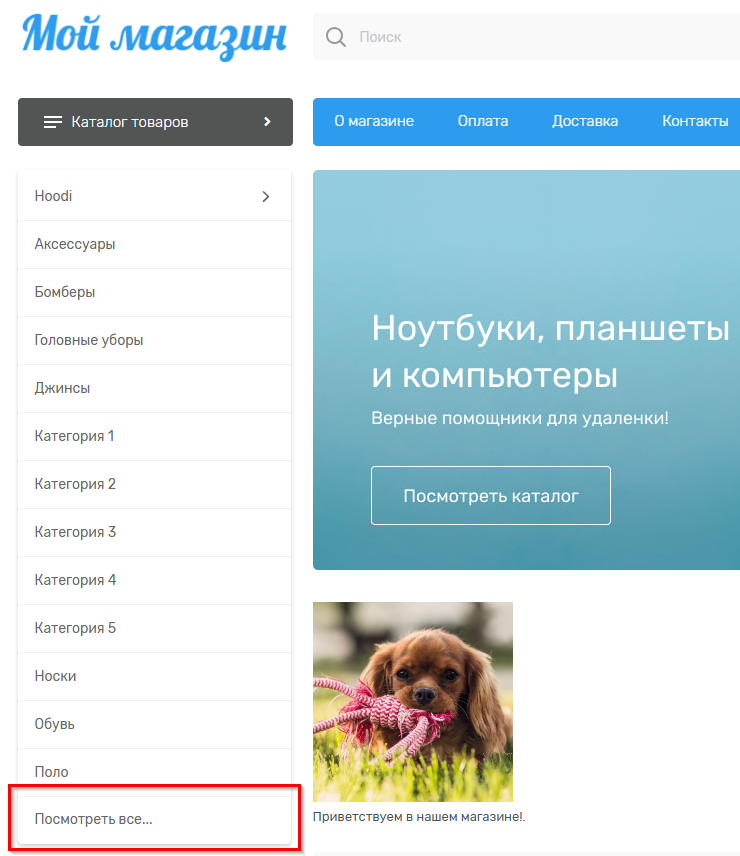
Task: Click the hamburger icon in catalog button
Action: click(53, 122)
